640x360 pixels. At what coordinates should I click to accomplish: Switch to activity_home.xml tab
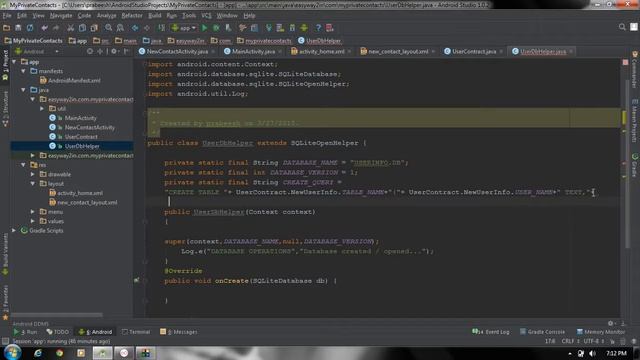click(321, 51)
